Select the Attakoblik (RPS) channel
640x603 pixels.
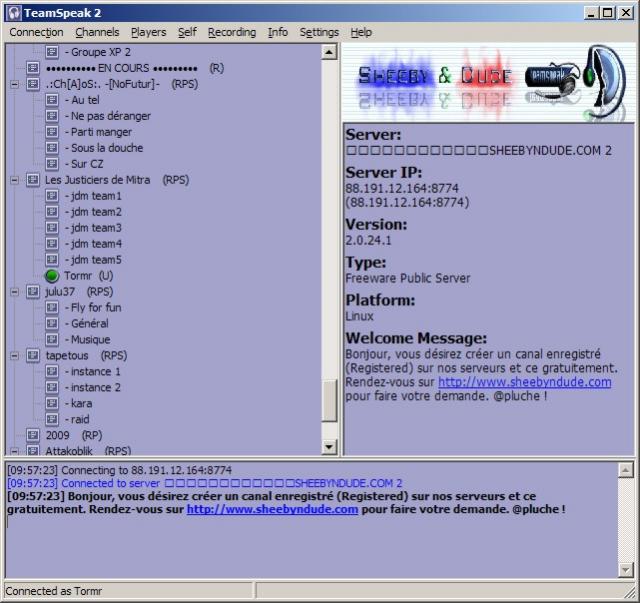pos(88,451)
